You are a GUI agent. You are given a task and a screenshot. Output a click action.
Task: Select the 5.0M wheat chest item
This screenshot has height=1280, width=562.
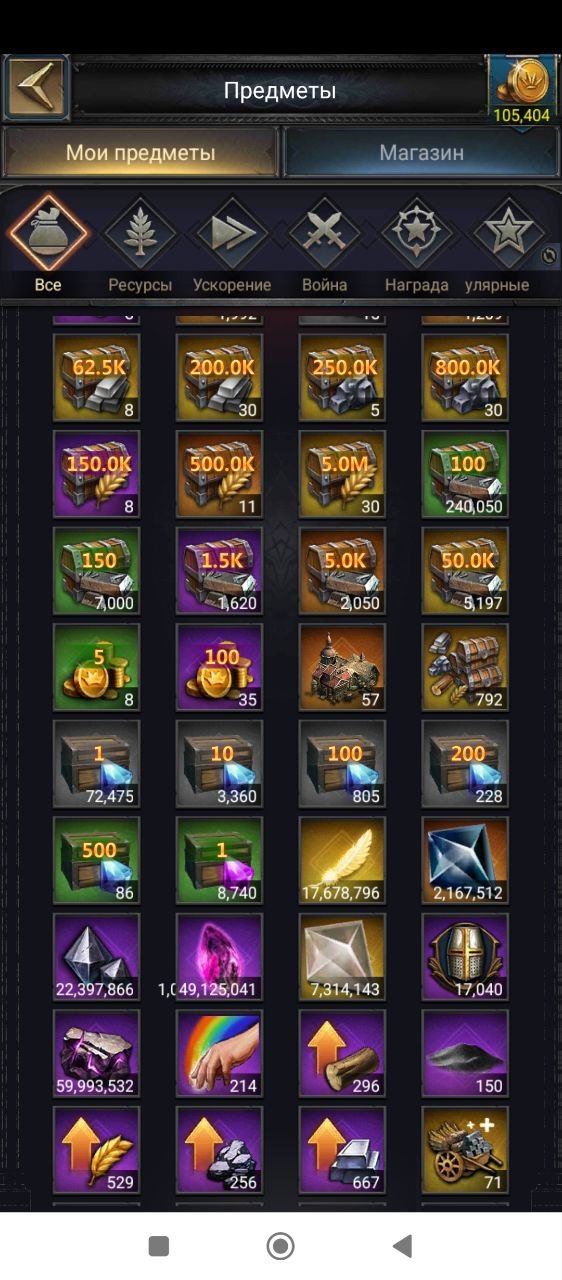point(343,474)
